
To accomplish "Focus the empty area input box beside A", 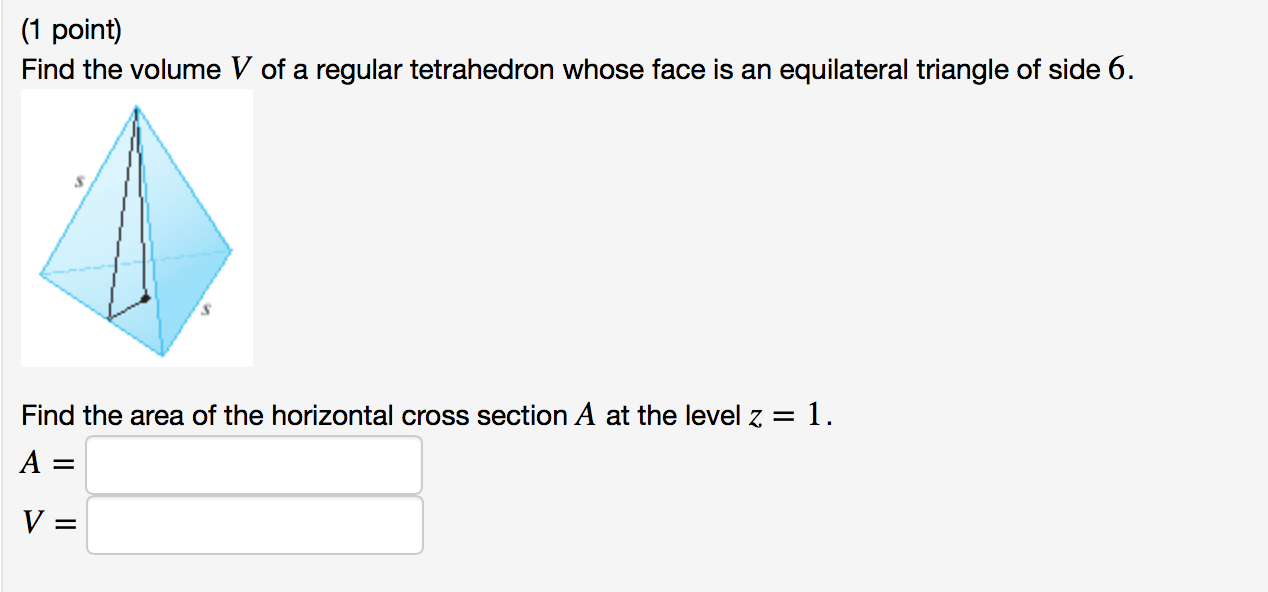I will 253,464.
